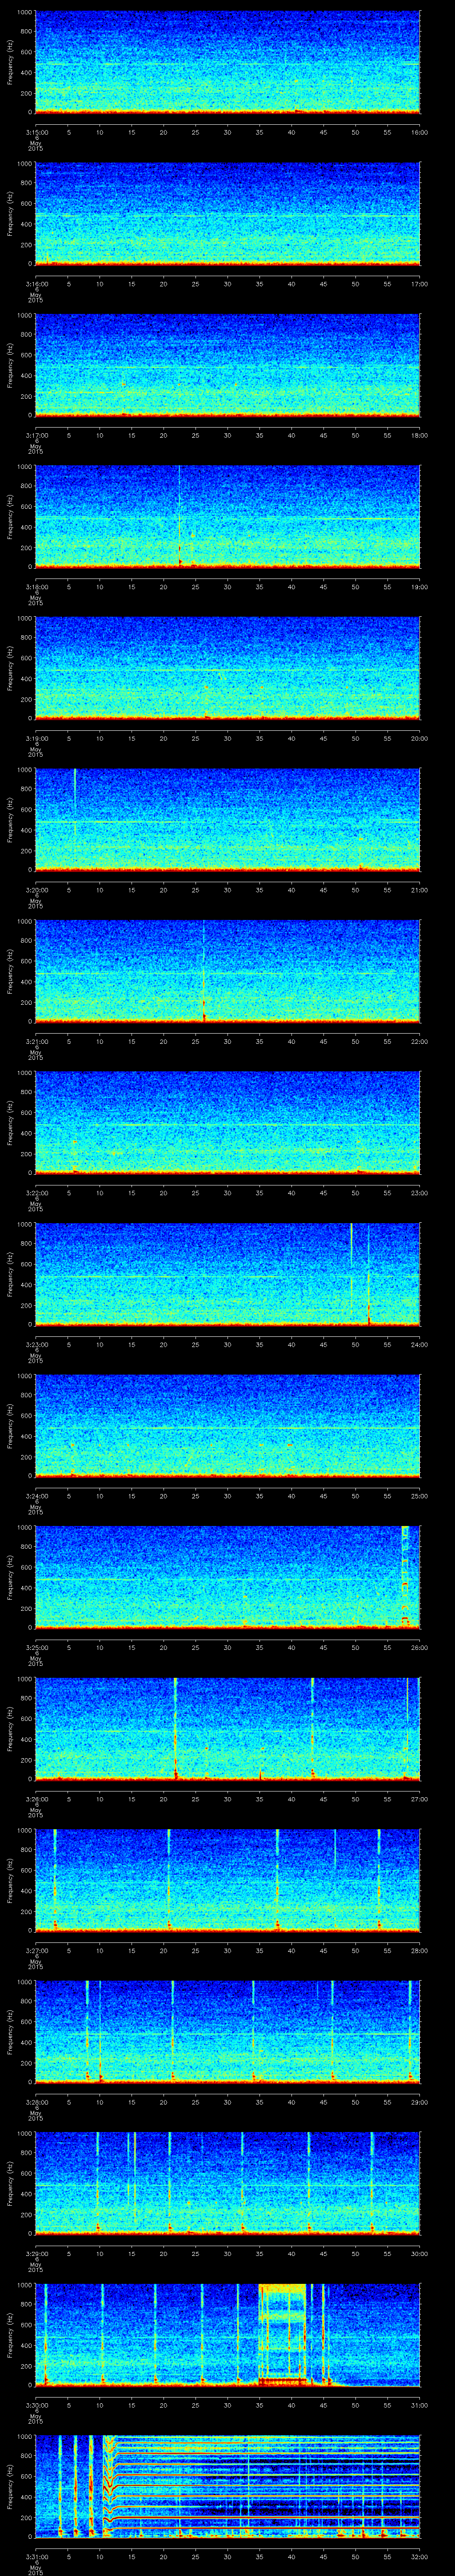Image resolution: width=455 pixels, height=2576 pixels.
Task: Click the vertical pulse near 52s in 3:23:00 panel
Action: point(368,1275)
